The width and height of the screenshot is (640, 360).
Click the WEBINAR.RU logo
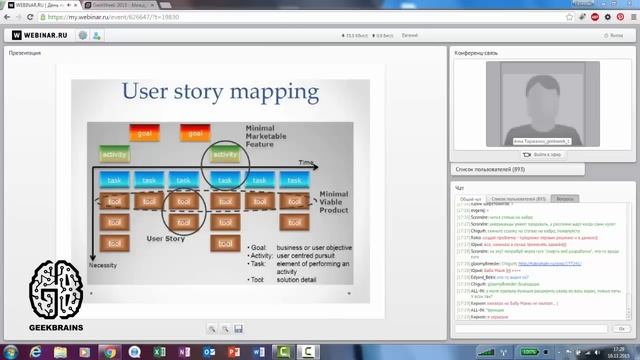(40, 36)
